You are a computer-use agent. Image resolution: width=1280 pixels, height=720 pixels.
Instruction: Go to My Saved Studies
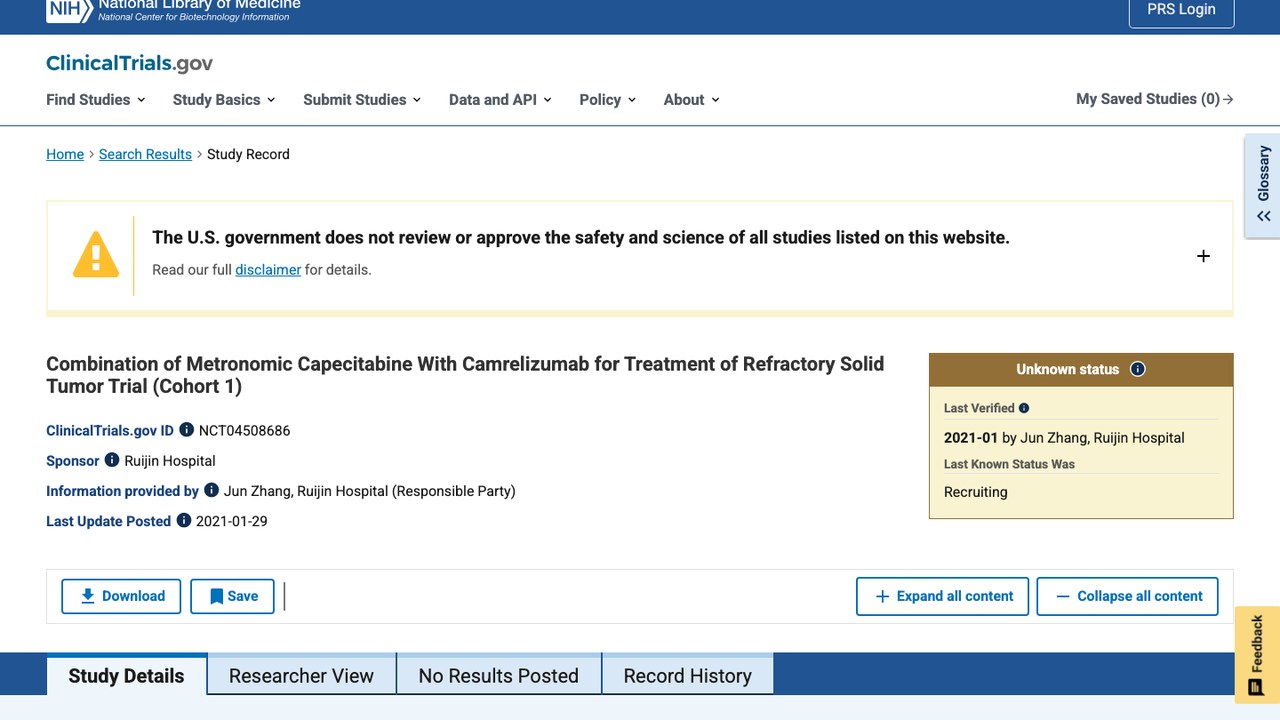click(x=1154, y=99)
